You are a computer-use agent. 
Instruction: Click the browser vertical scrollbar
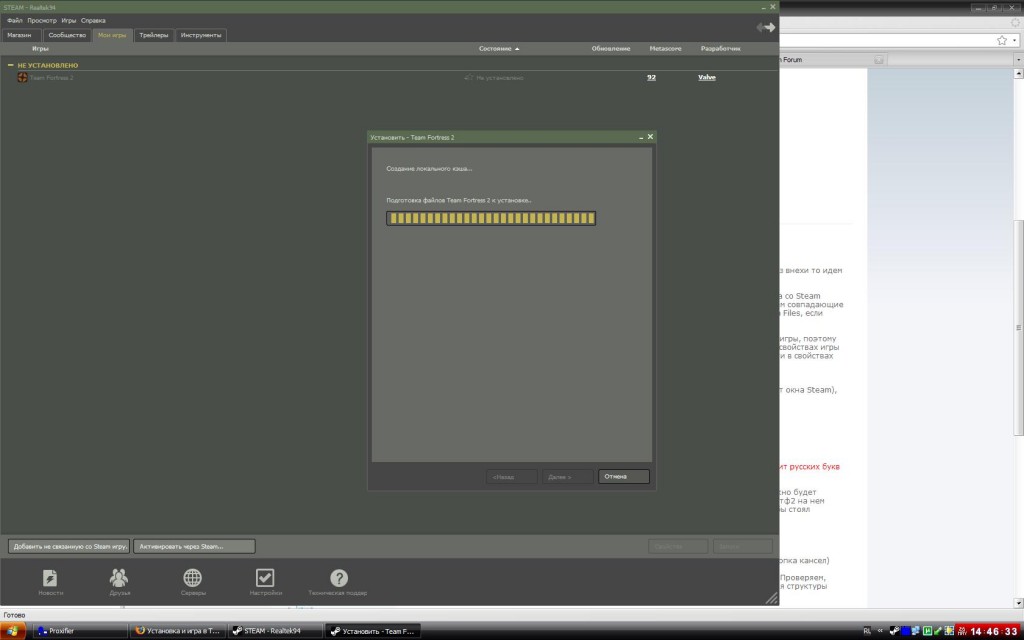click(x=1018, y=327)
